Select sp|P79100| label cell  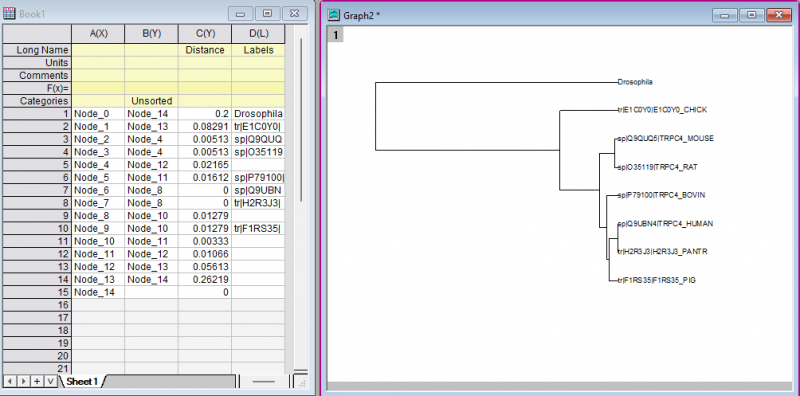(x=258, y=178)
